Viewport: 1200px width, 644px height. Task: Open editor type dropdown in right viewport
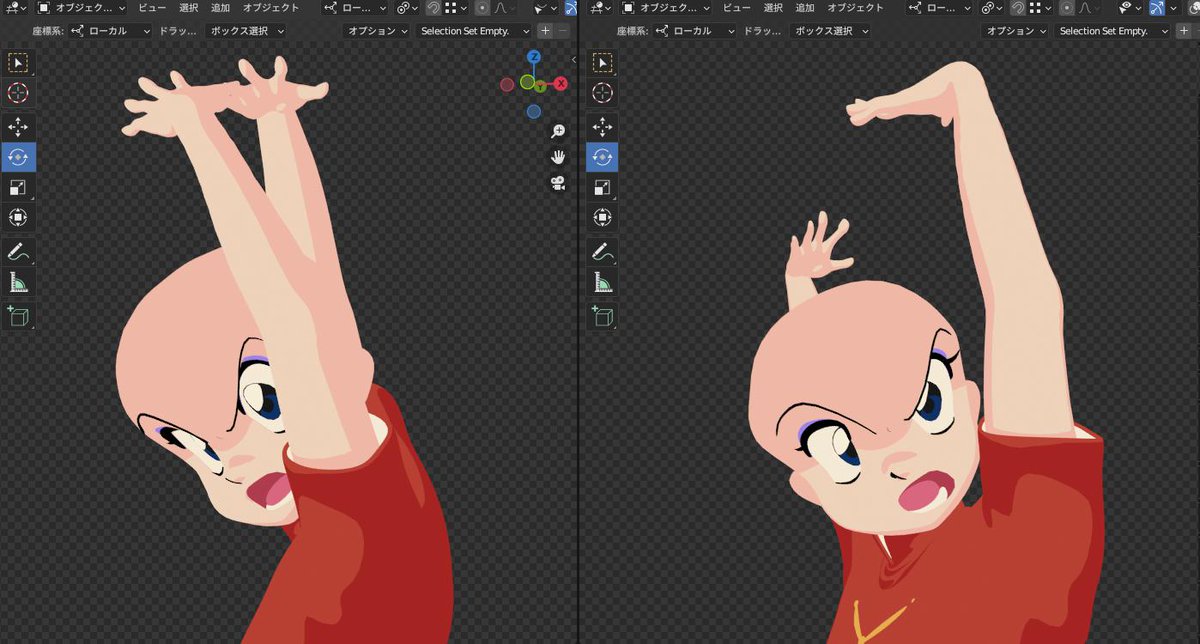click(x=600, y=8)
